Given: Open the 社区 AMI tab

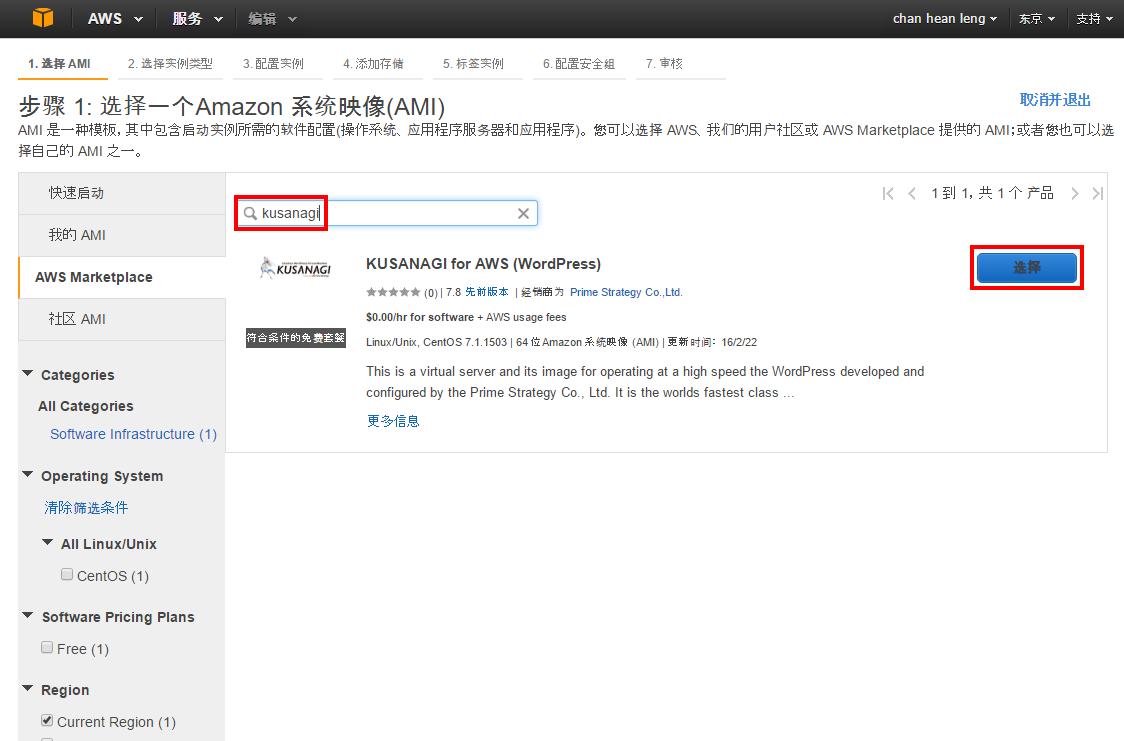Looking at the screenshot, I should (x=122, y=319).
